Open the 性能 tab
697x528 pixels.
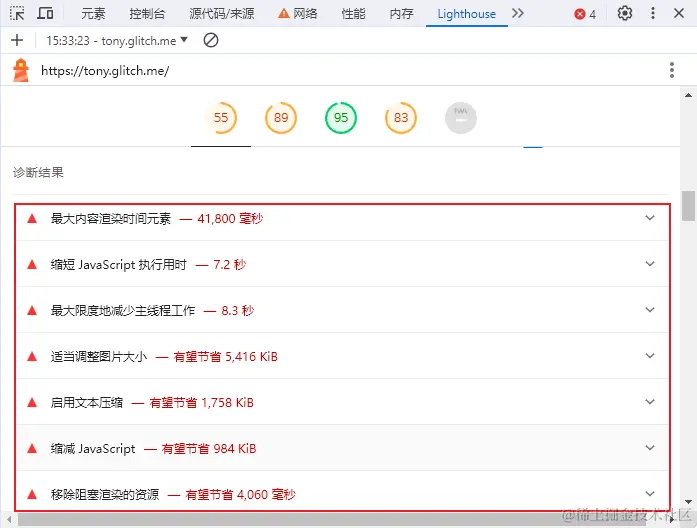click(353, 14)
